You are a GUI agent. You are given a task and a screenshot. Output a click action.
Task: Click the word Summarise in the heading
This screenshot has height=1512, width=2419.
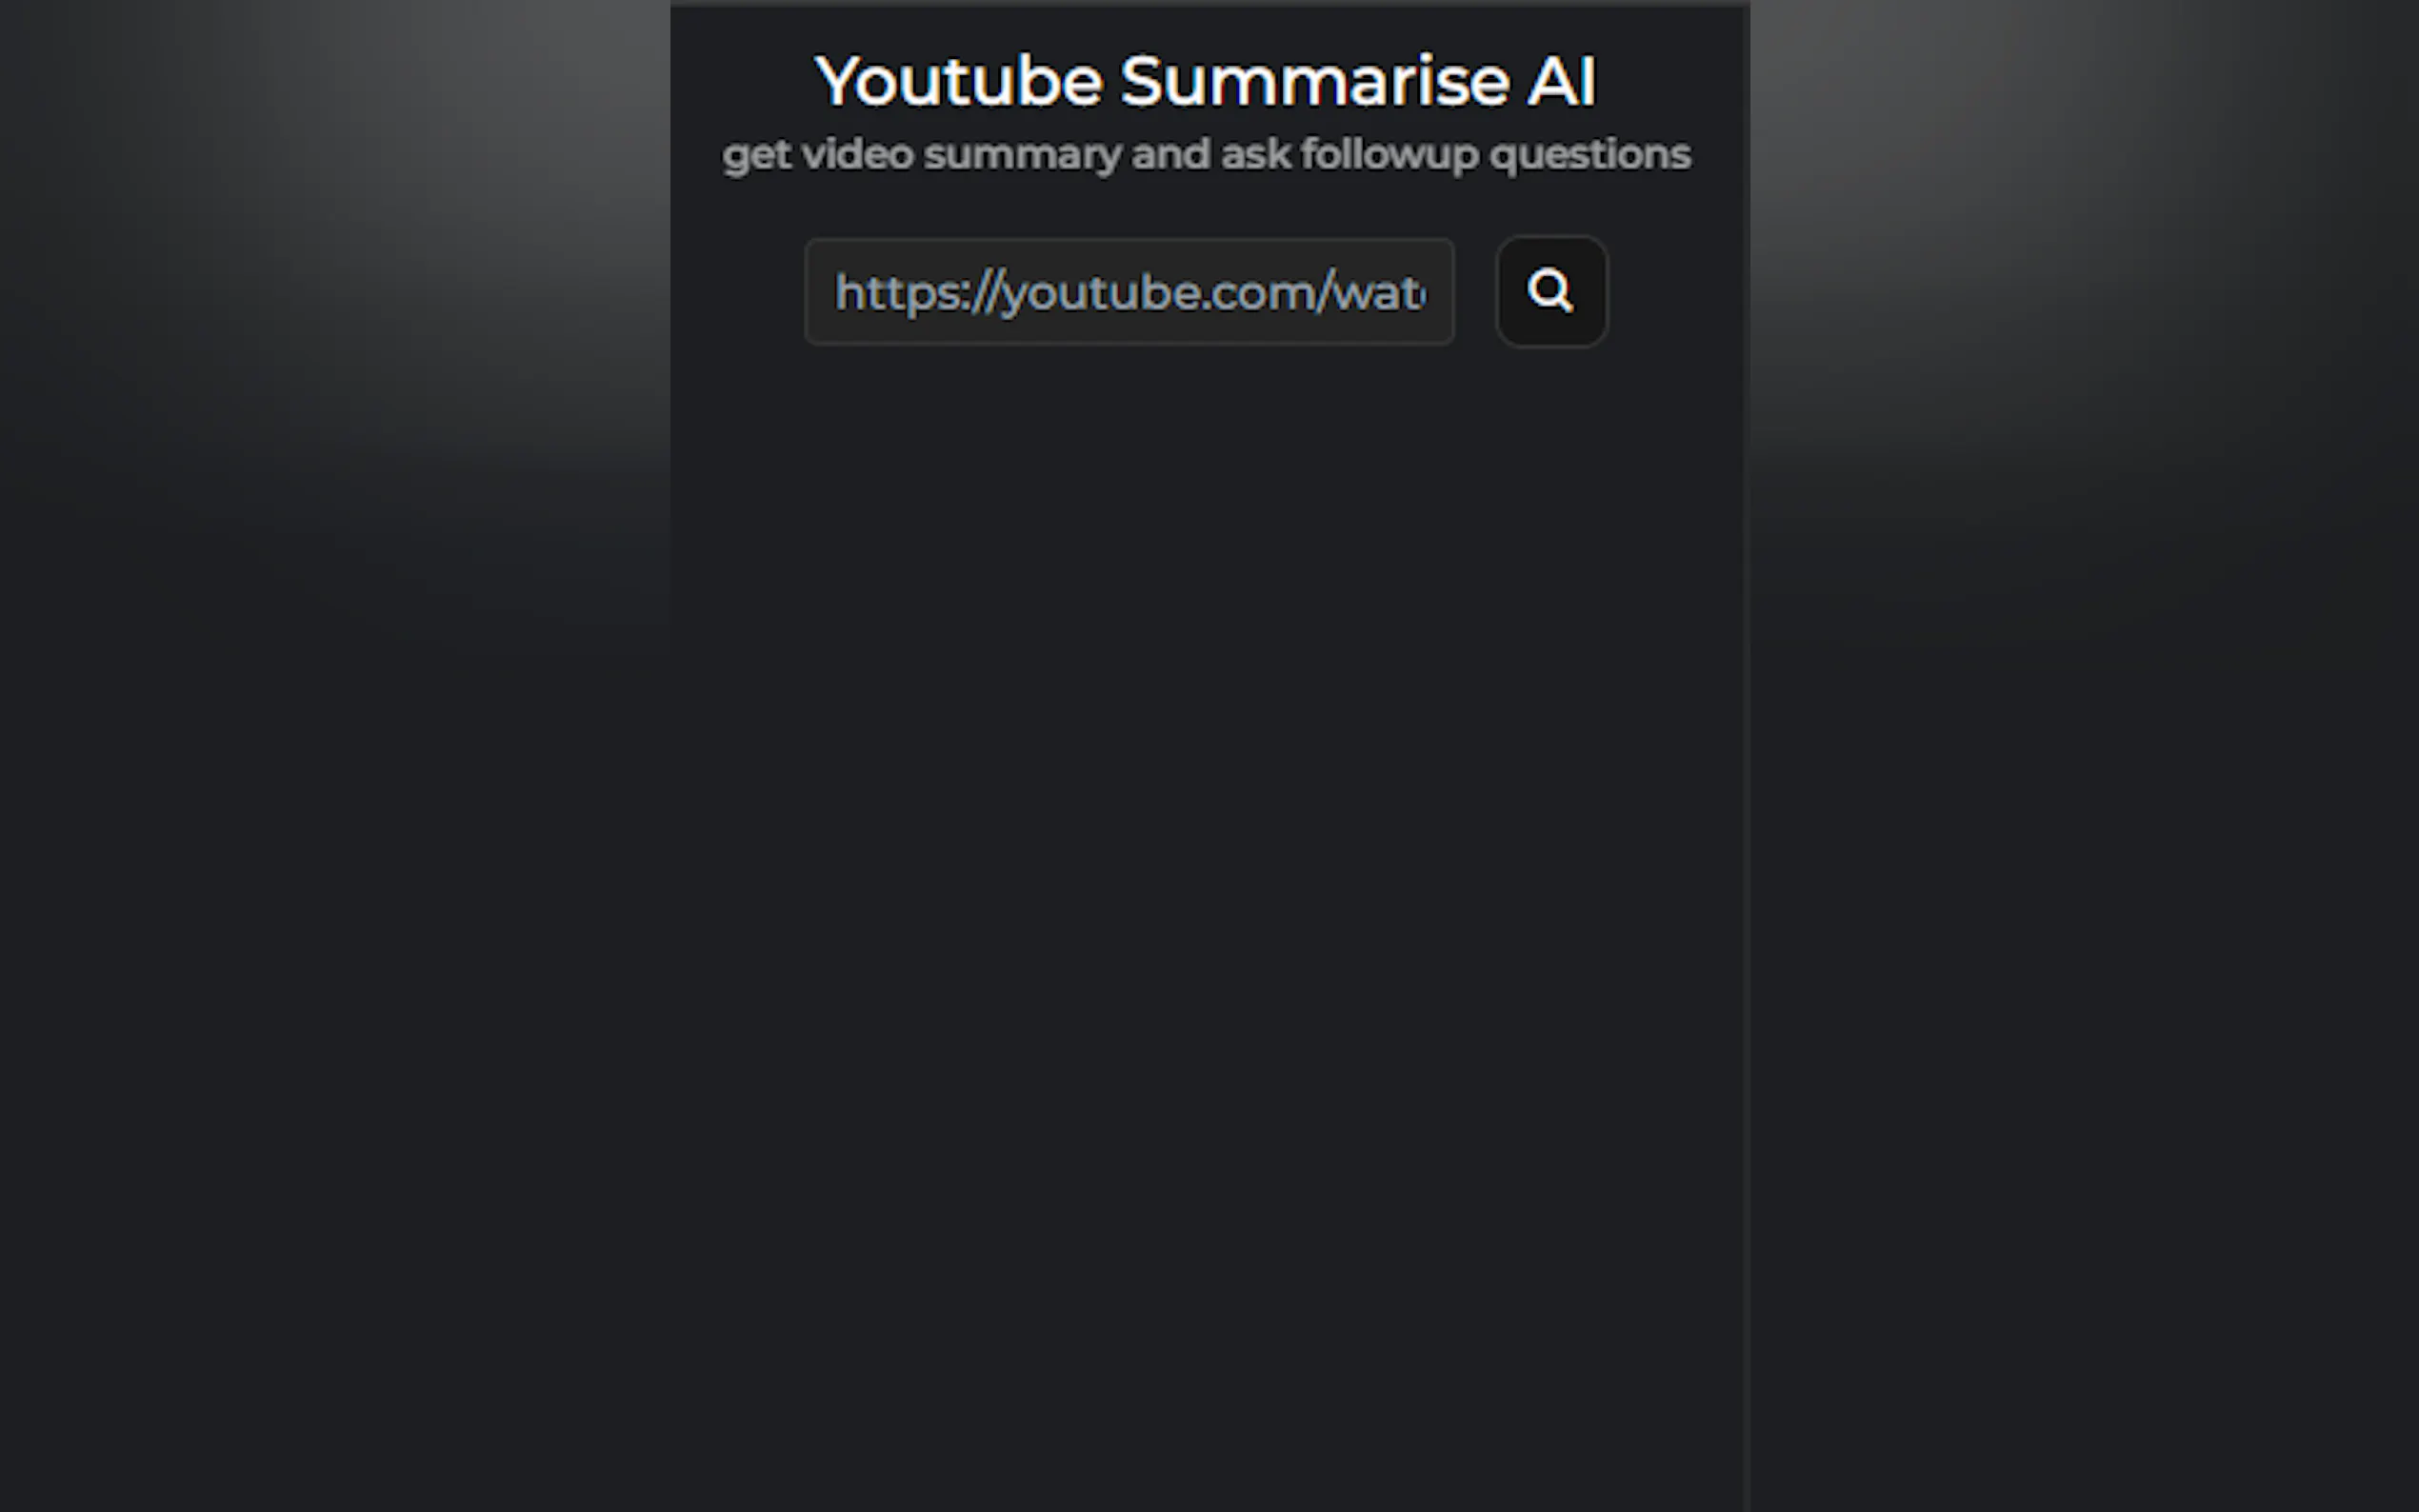[x=1314, y=81]
